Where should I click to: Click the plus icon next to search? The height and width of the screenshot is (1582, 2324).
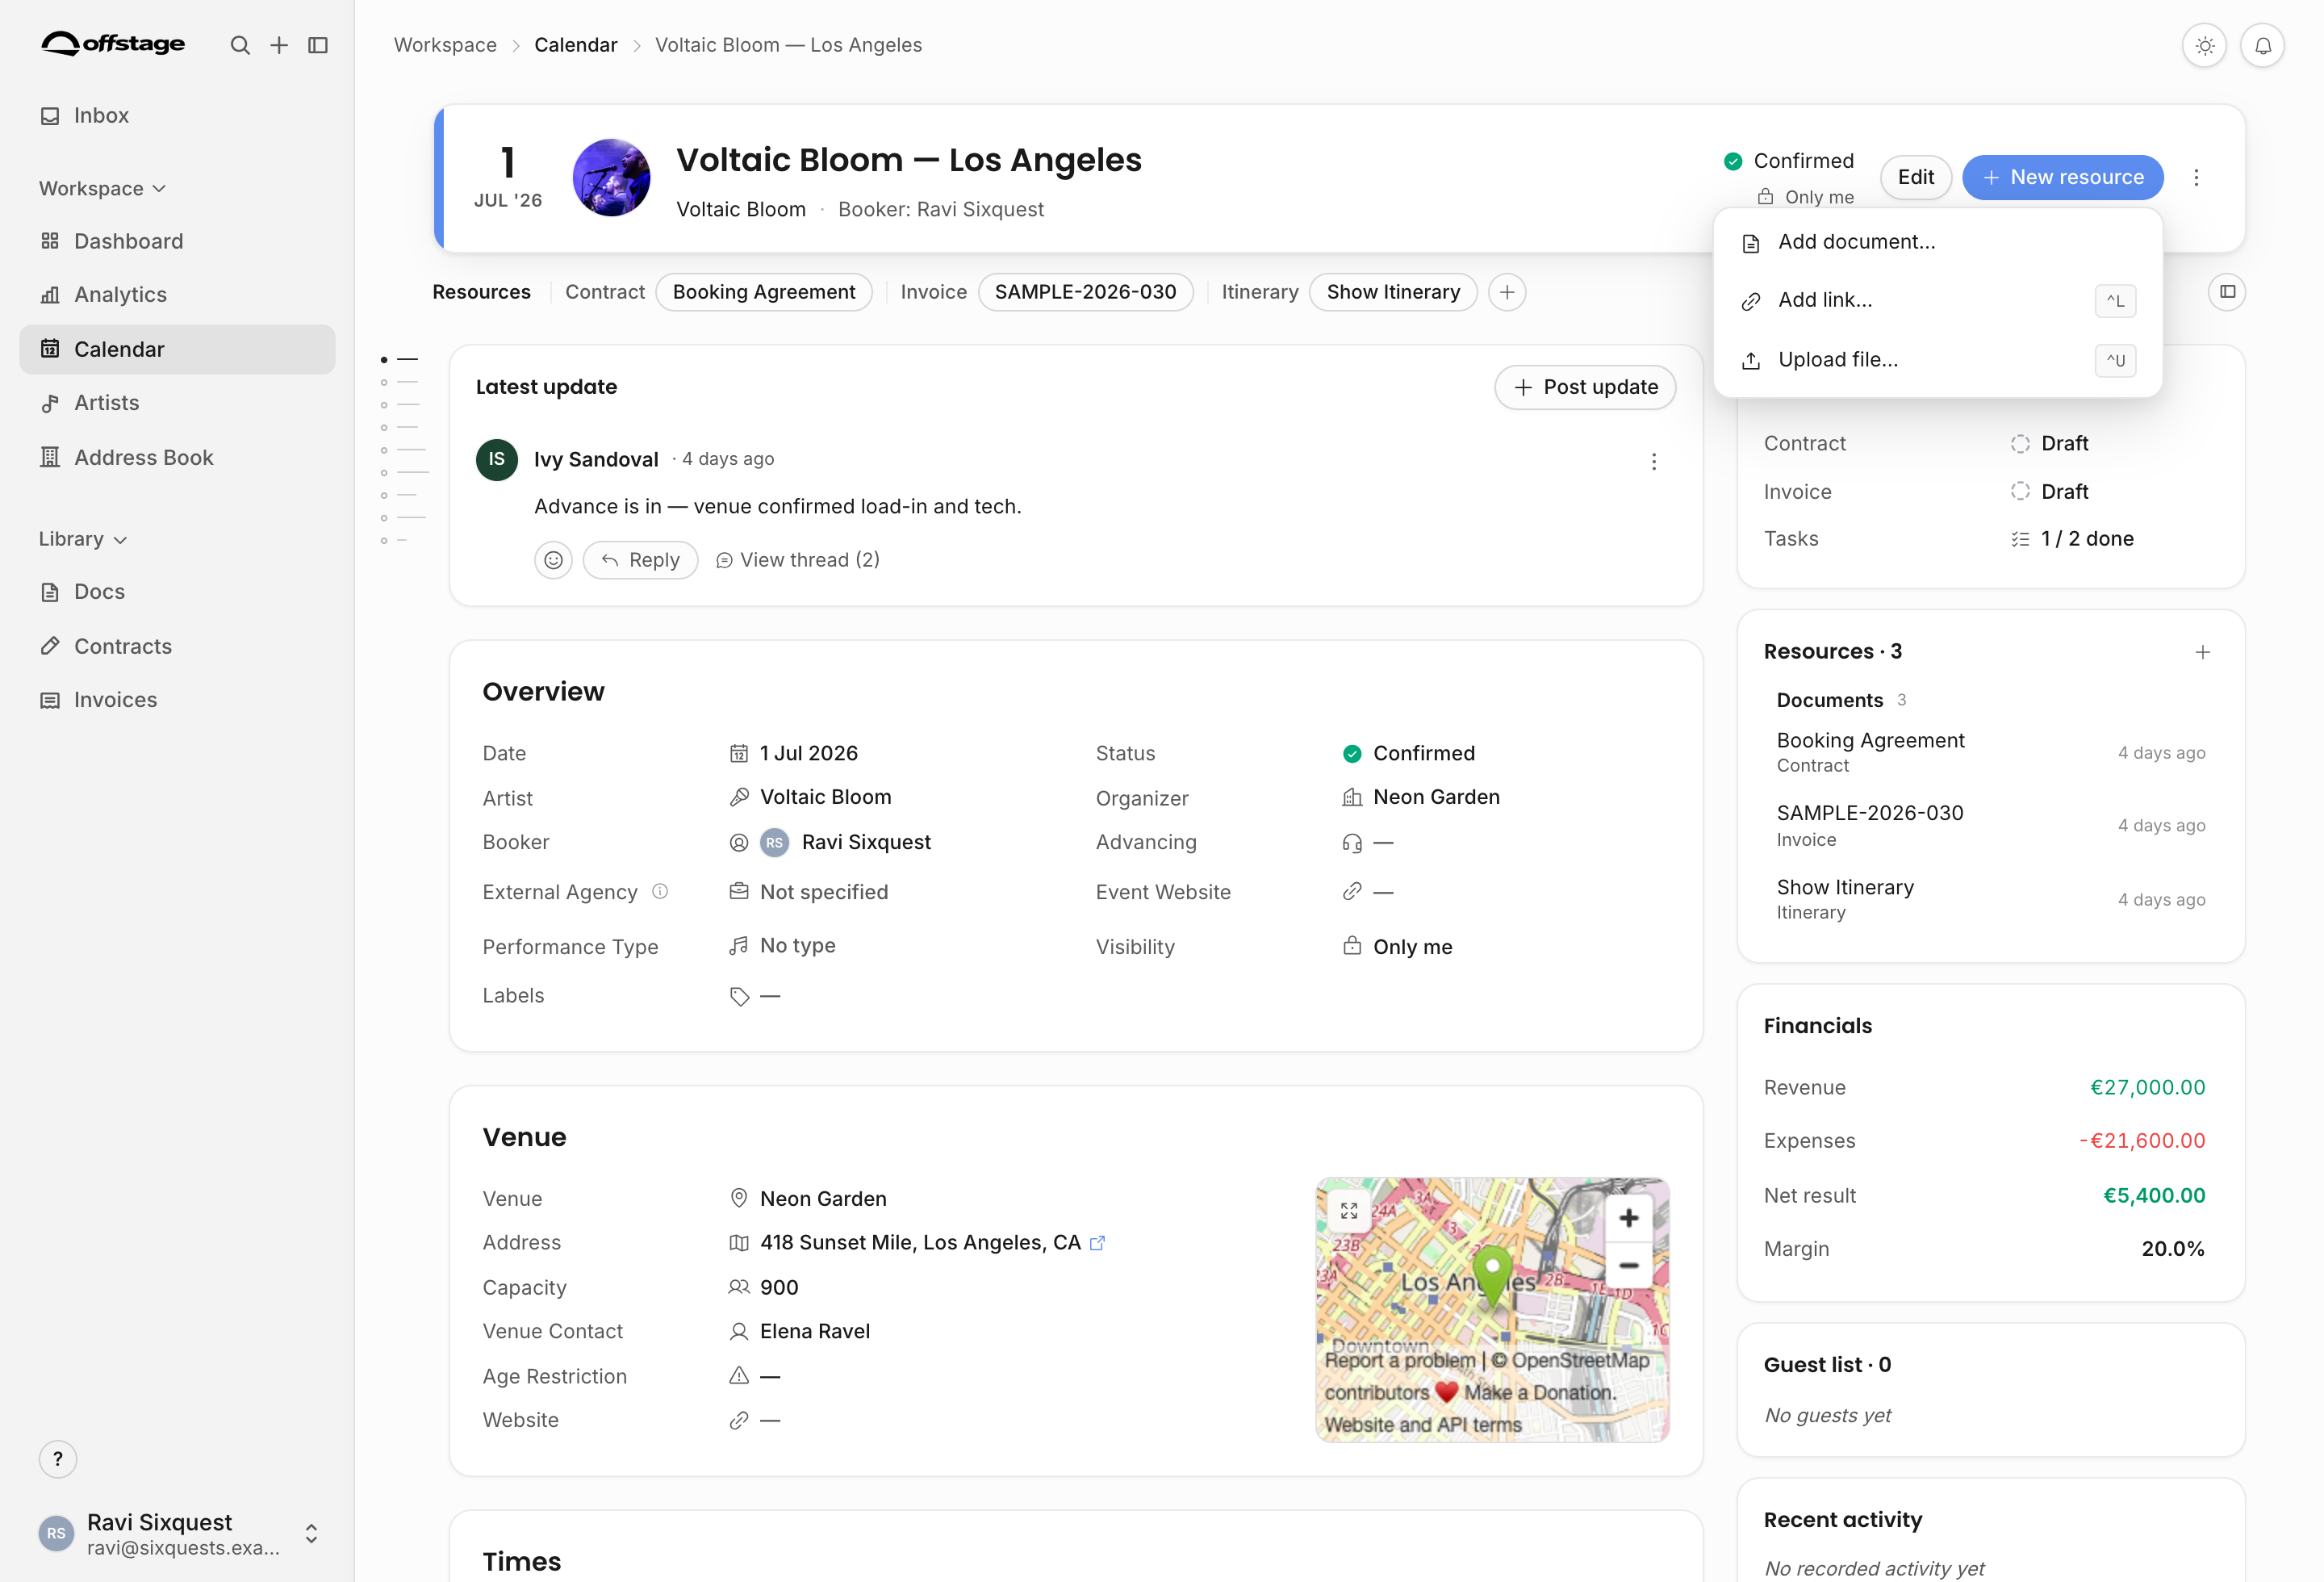coord(279,45)
